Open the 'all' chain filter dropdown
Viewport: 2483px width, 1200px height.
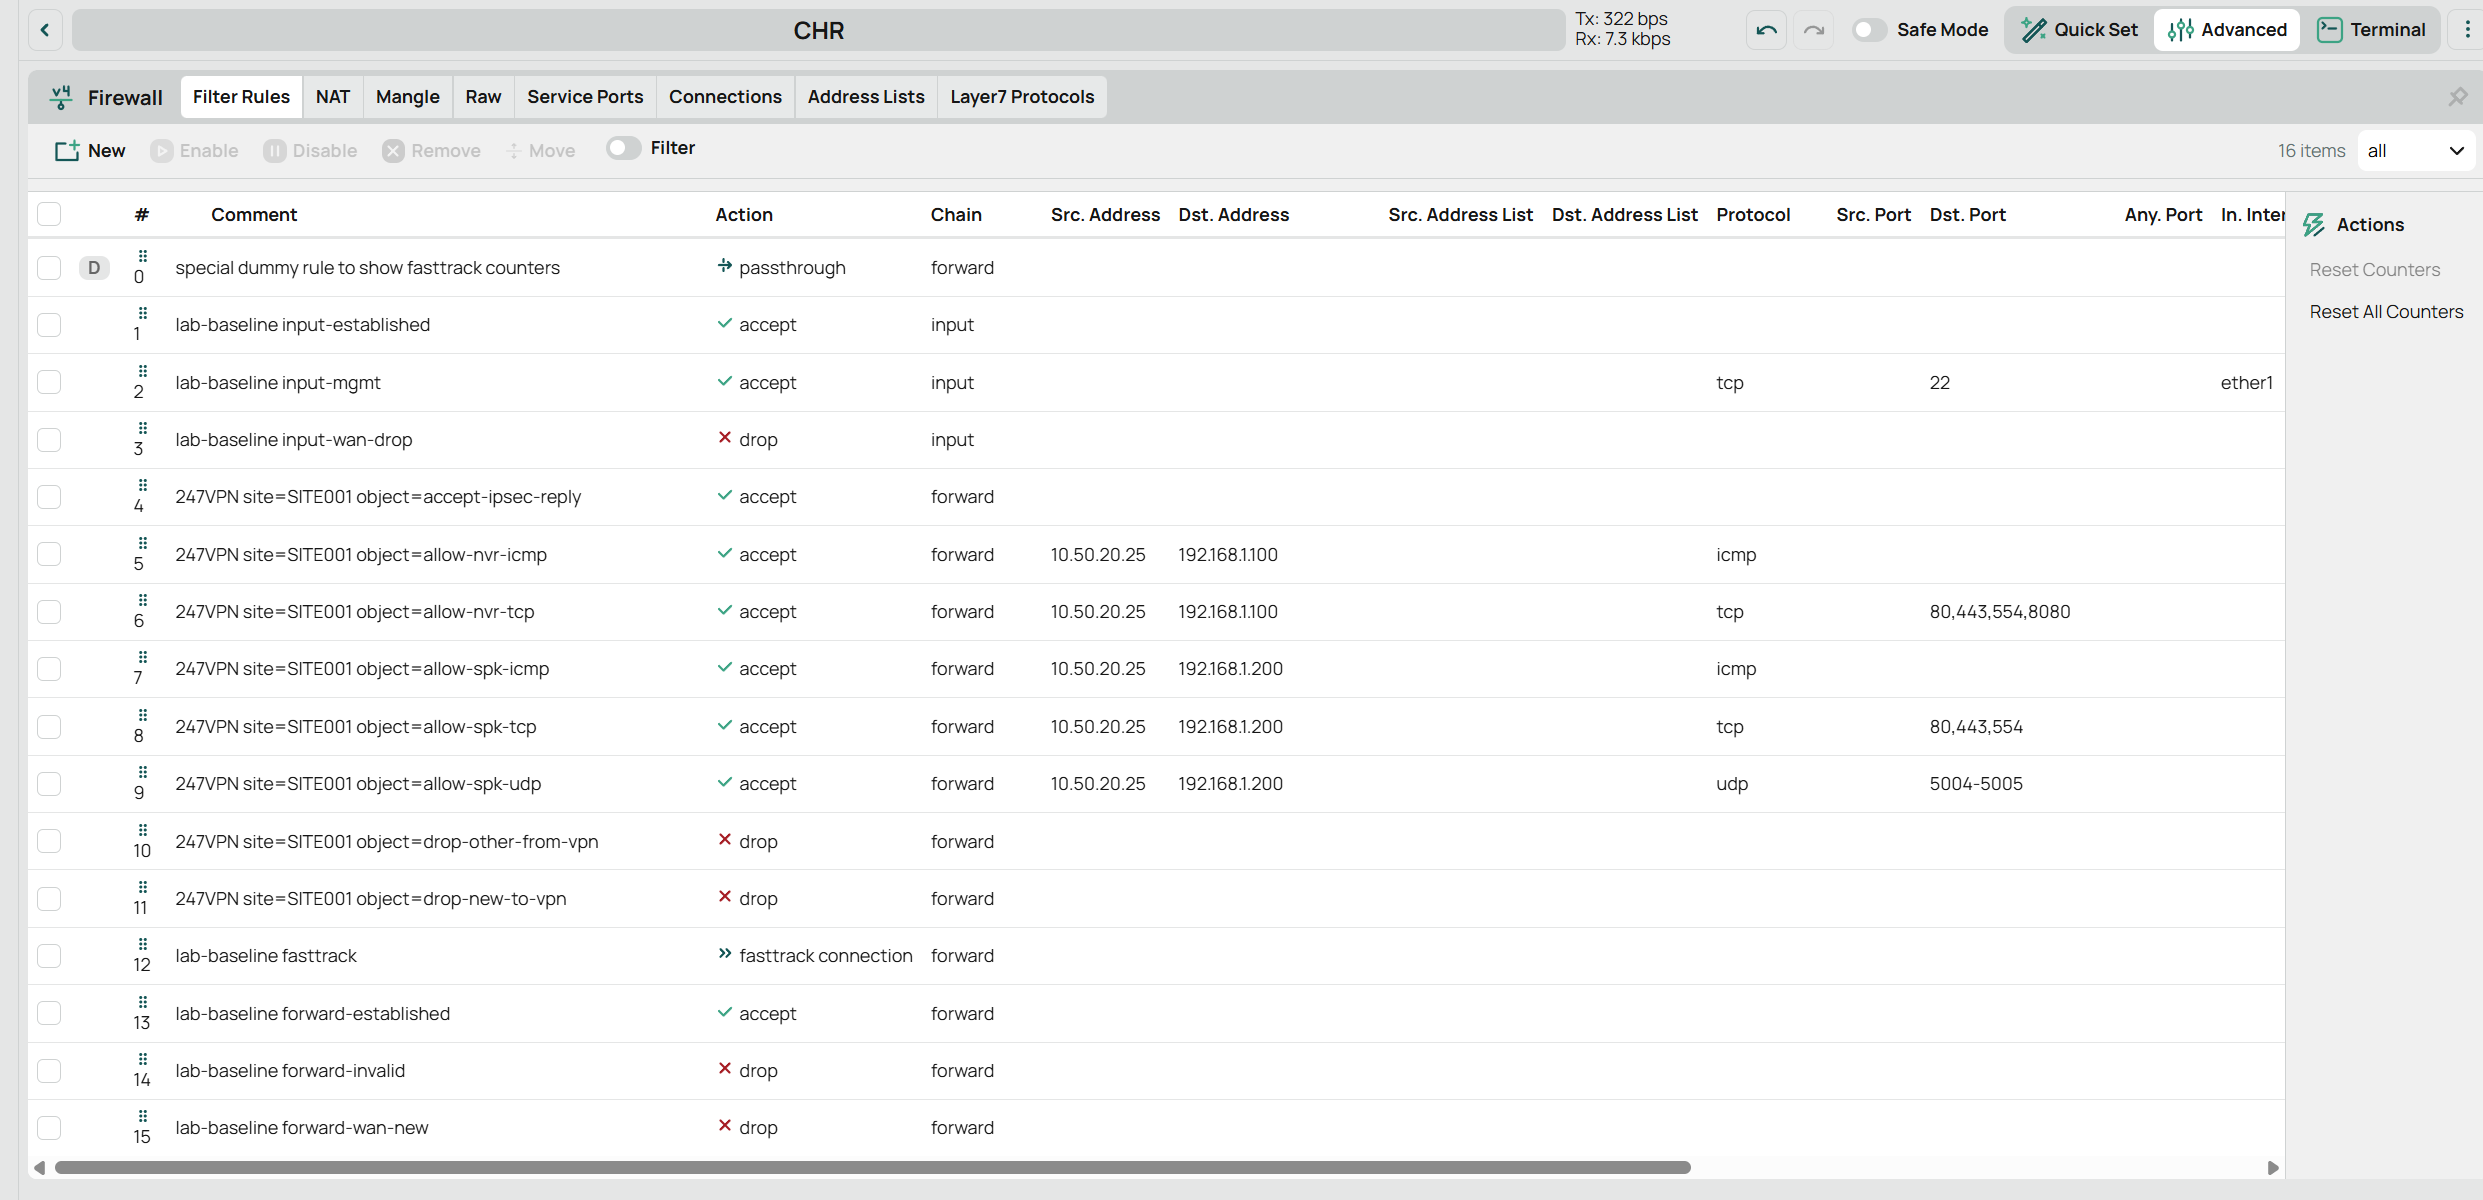[2415, 151]
